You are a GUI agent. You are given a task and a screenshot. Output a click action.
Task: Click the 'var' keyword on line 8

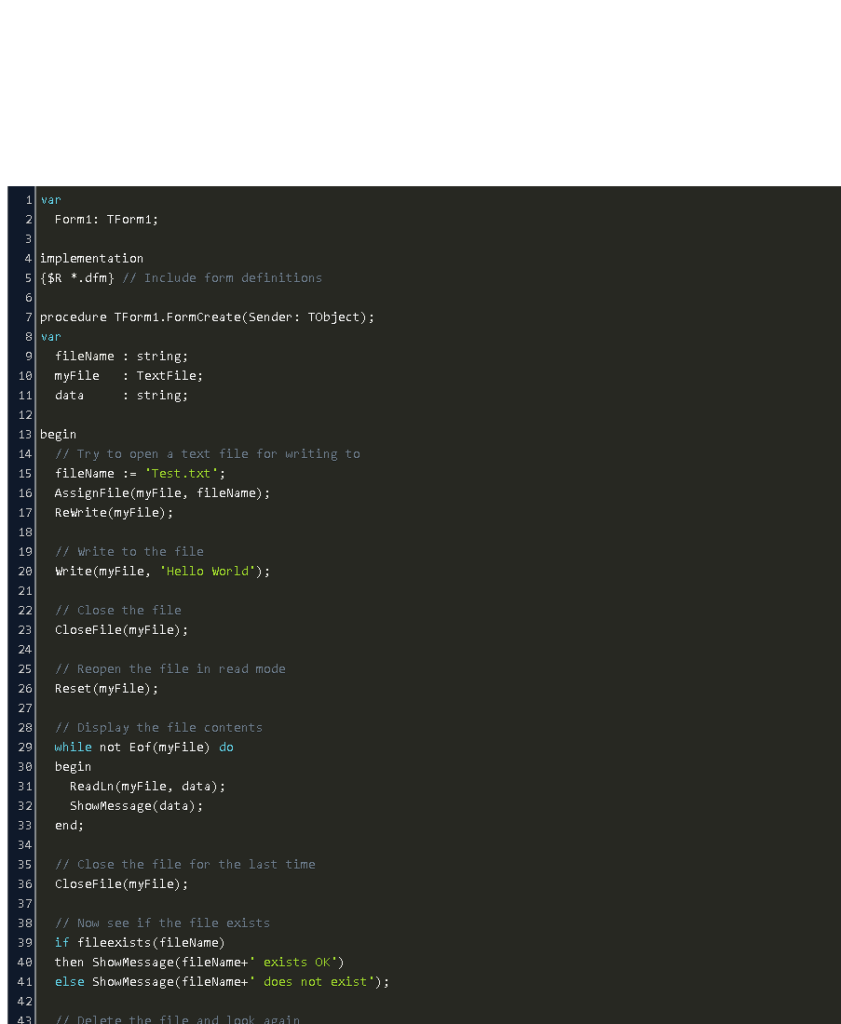click(x=51, y=337)
